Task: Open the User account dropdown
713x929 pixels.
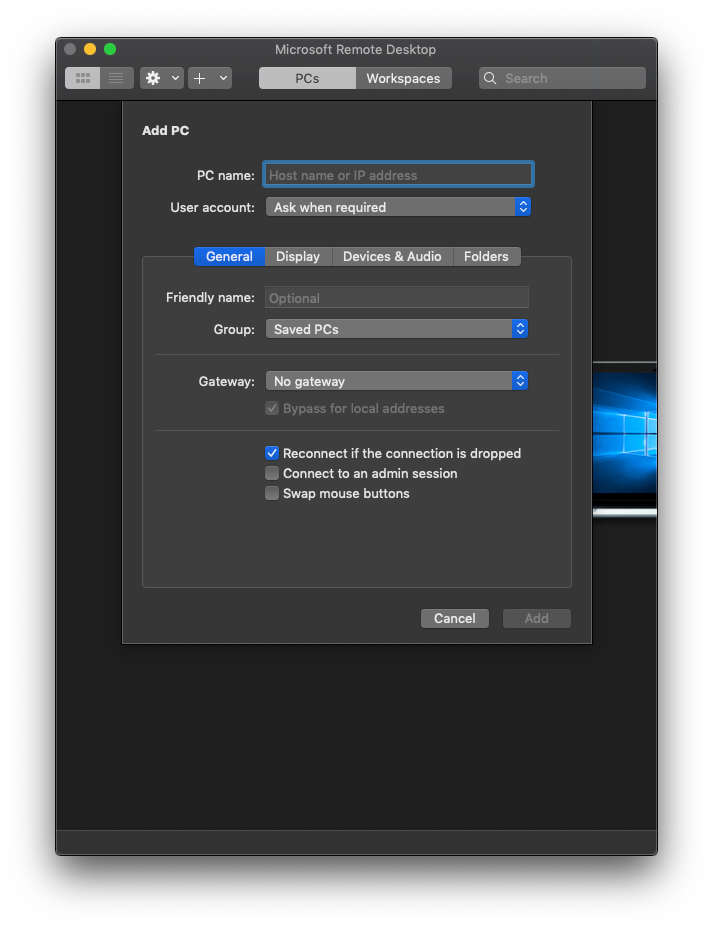Action: click(397, 207)
